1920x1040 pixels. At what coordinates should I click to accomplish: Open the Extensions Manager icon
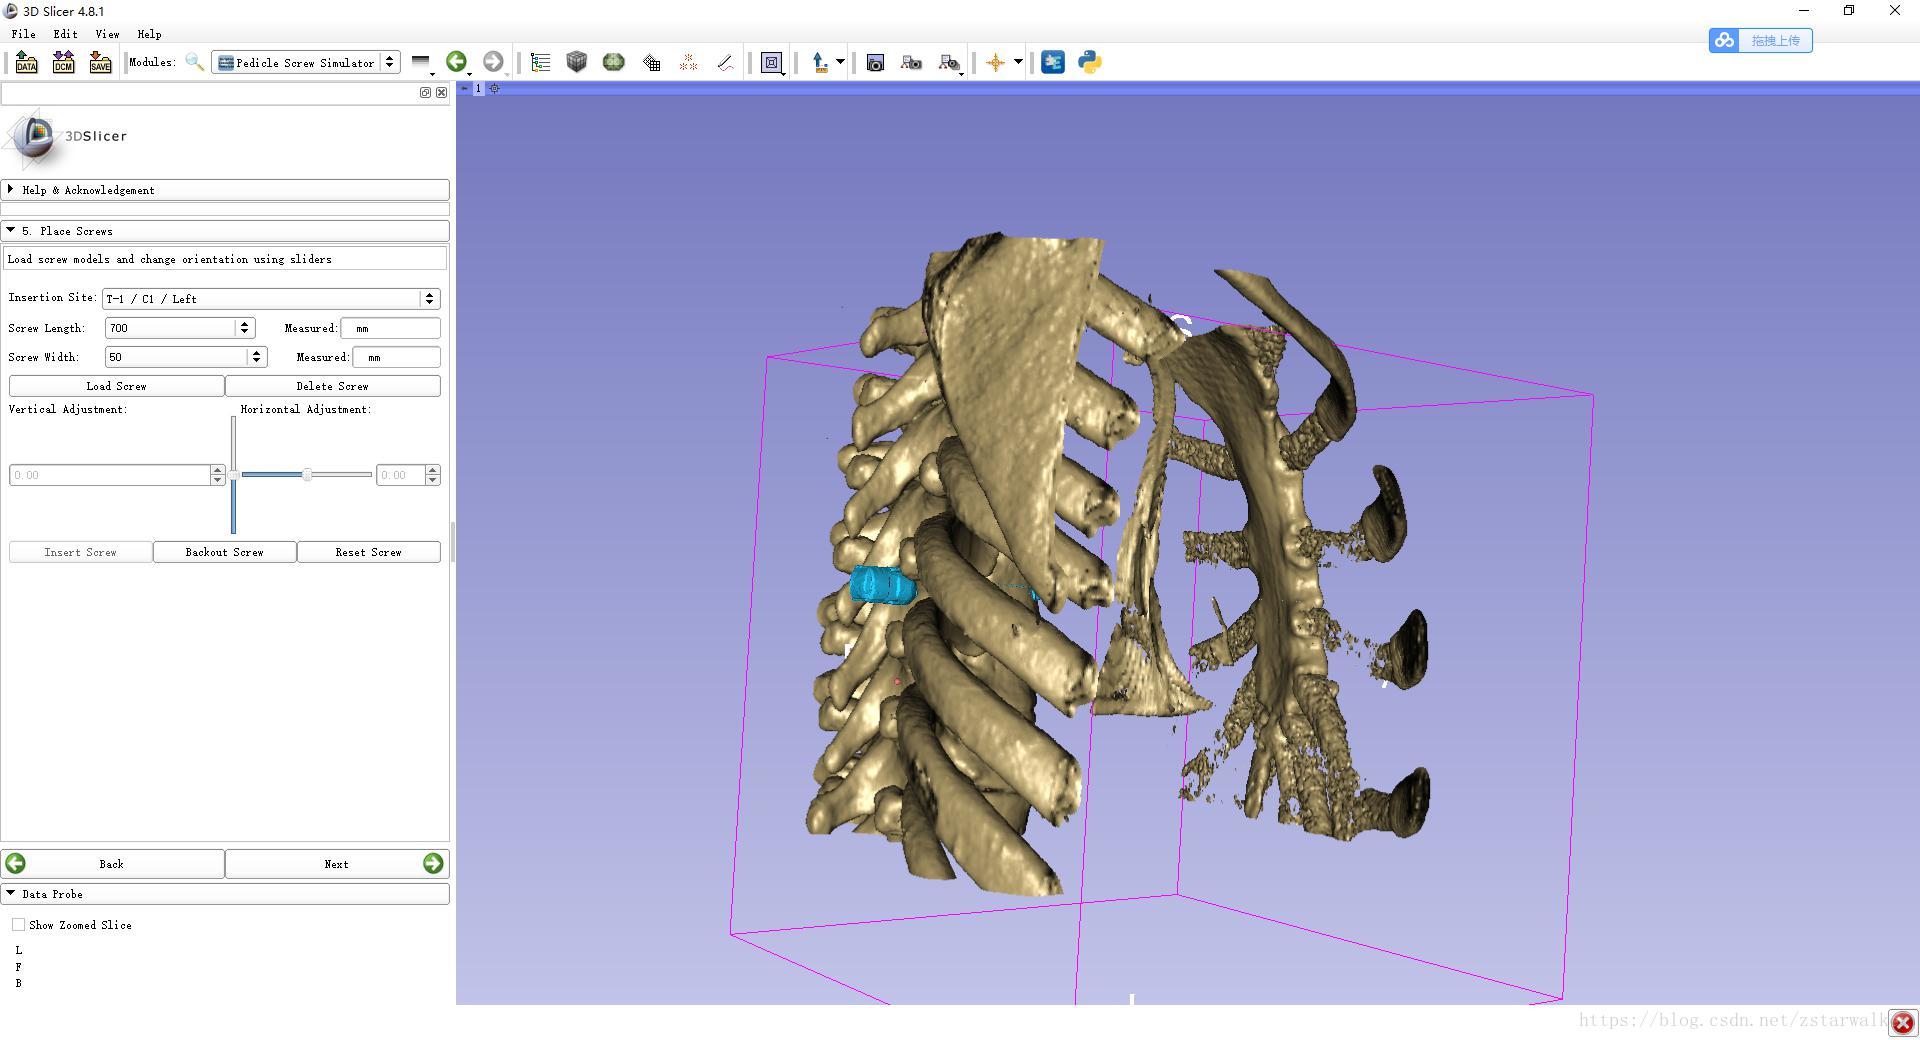[x=1053, y=62]
